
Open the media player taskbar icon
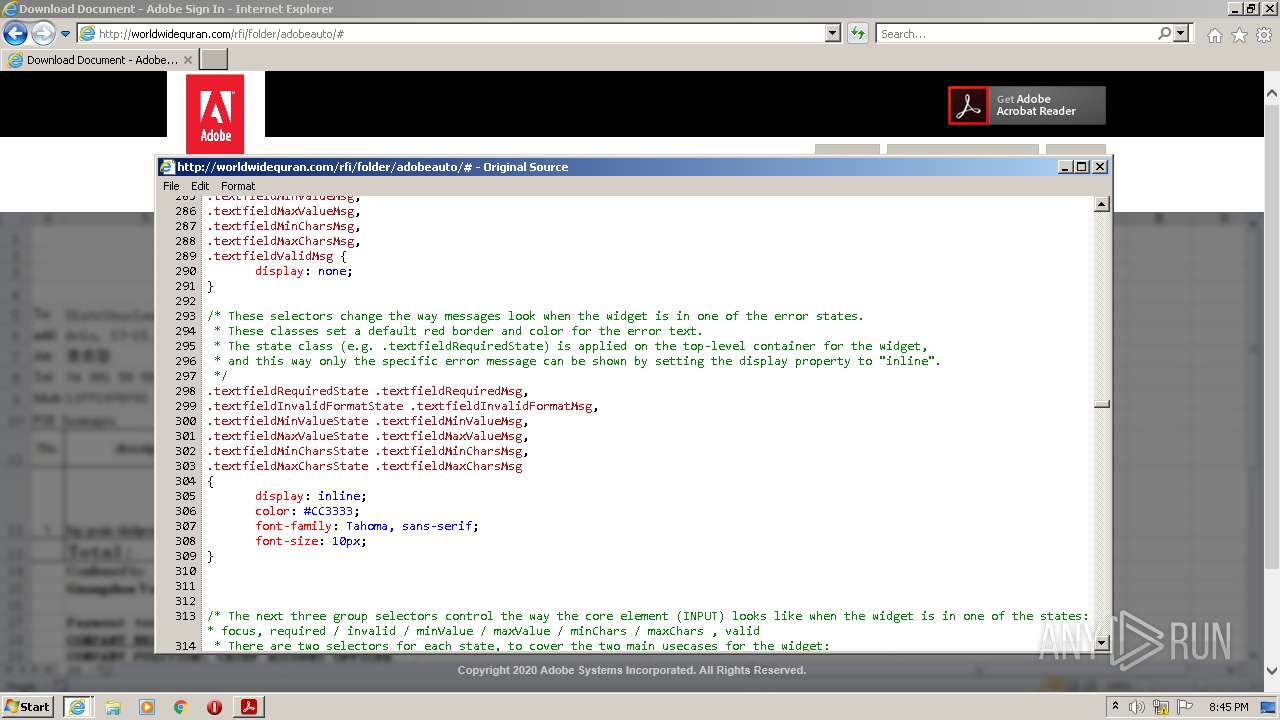click(147, 707)
